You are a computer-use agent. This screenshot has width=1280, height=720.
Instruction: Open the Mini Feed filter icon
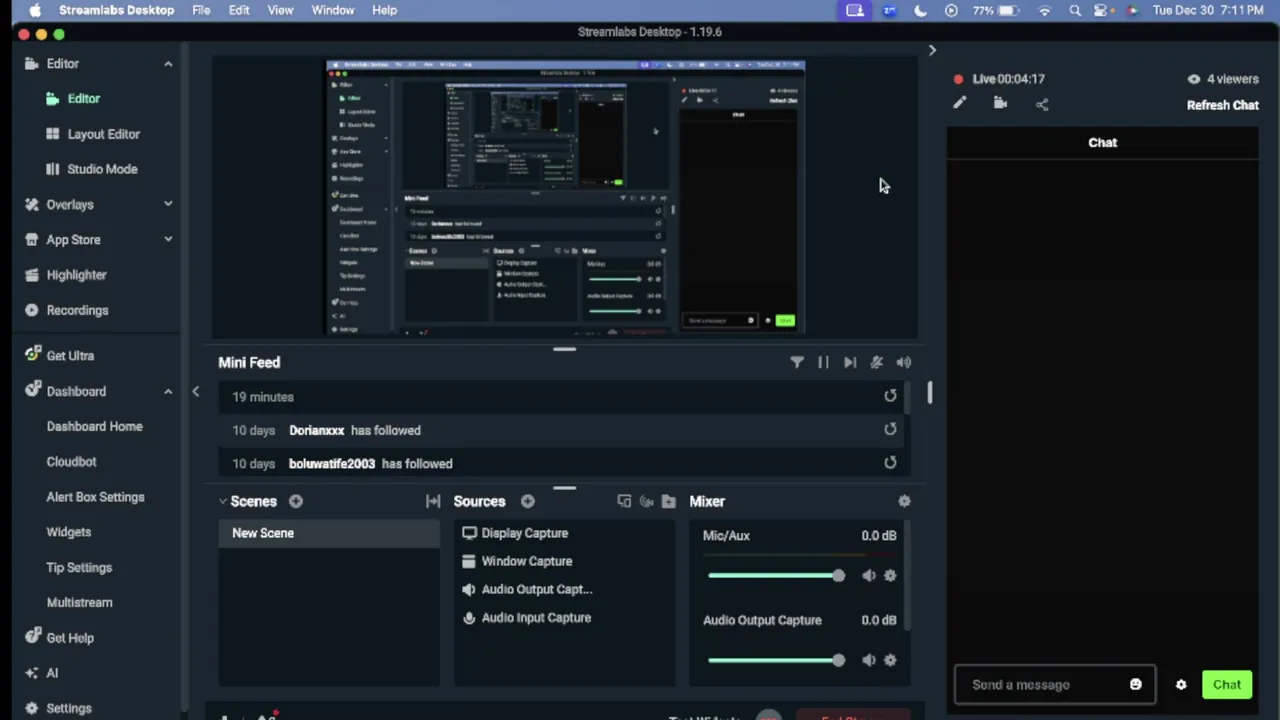tap(797, 362)
